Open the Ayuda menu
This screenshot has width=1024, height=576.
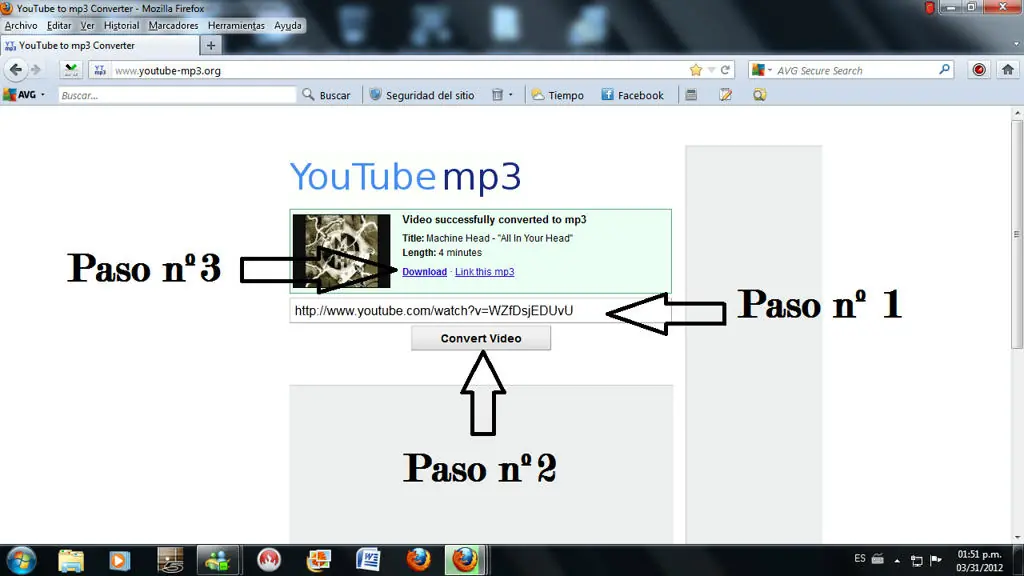tap(287, 25)
